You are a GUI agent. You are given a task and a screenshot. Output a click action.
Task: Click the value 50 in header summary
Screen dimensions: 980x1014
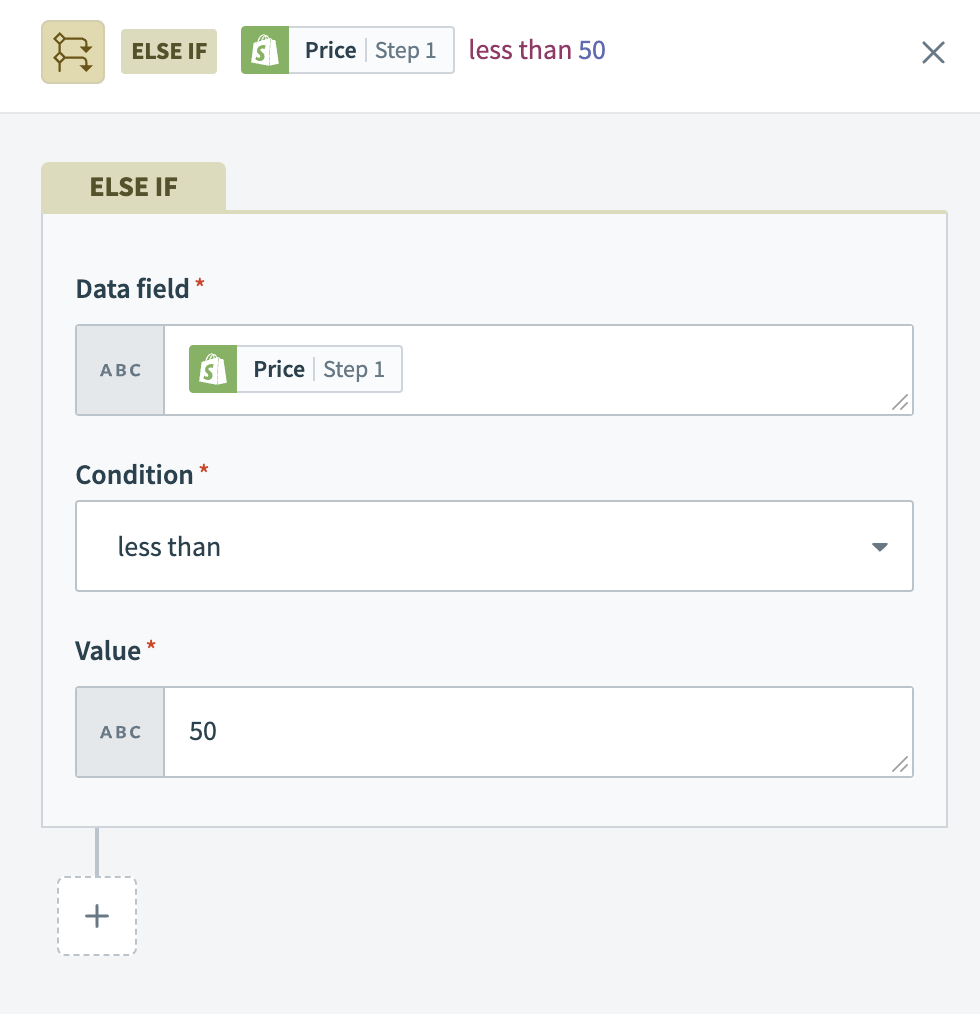[x=592, y=51]
